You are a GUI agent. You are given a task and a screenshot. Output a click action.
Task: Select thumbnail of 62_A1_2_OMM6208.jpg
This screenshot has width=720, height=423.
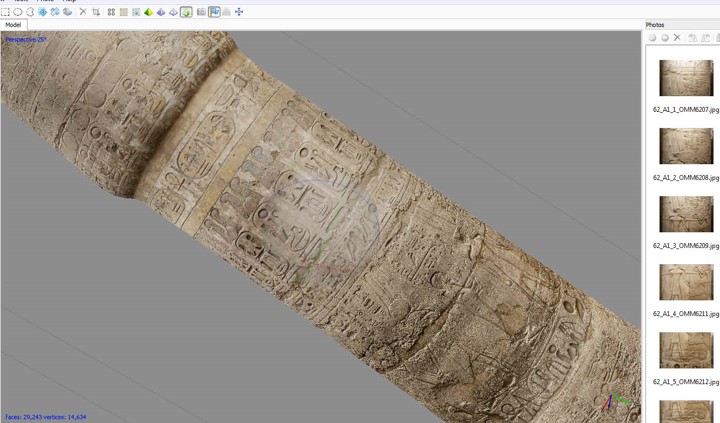pos(686,146)
